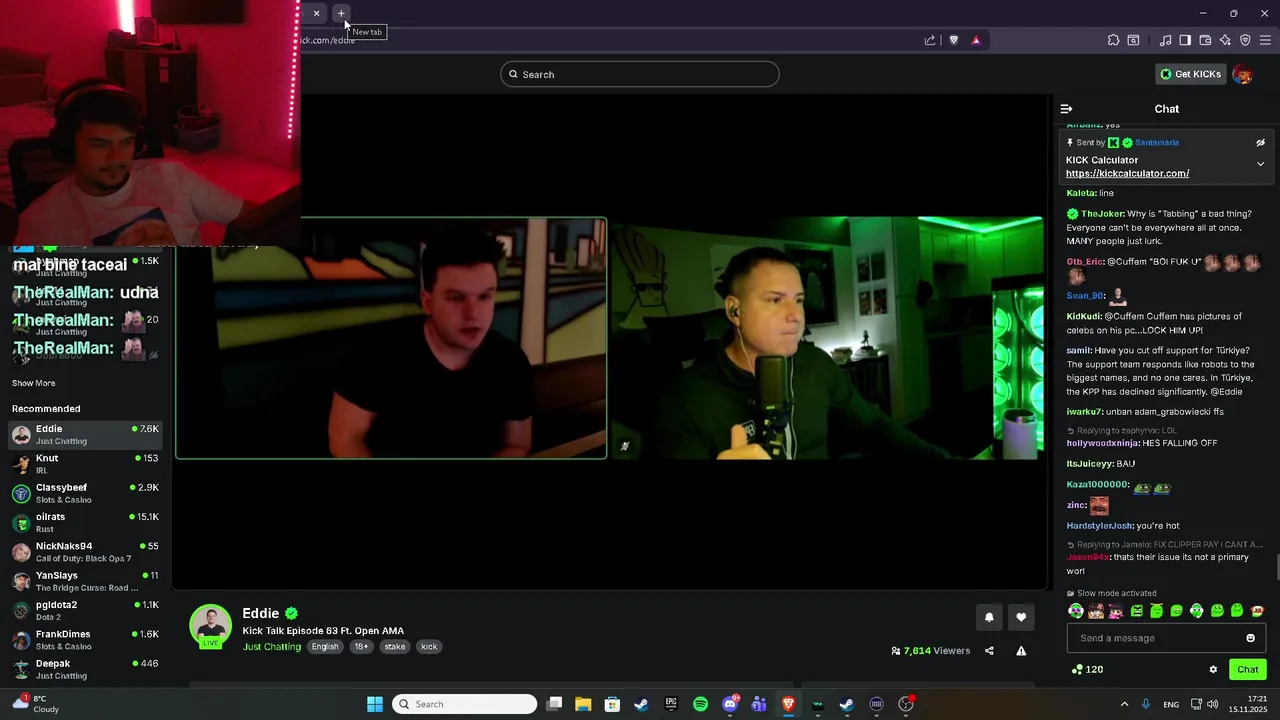This screenshot has height=720, width=1280.
Task: Click the Just Chatting category link
Action: pos(272,647)
